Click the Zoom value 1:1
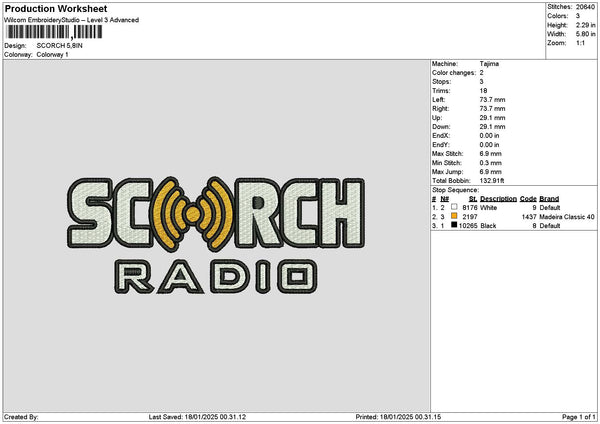 pos(580,43)
